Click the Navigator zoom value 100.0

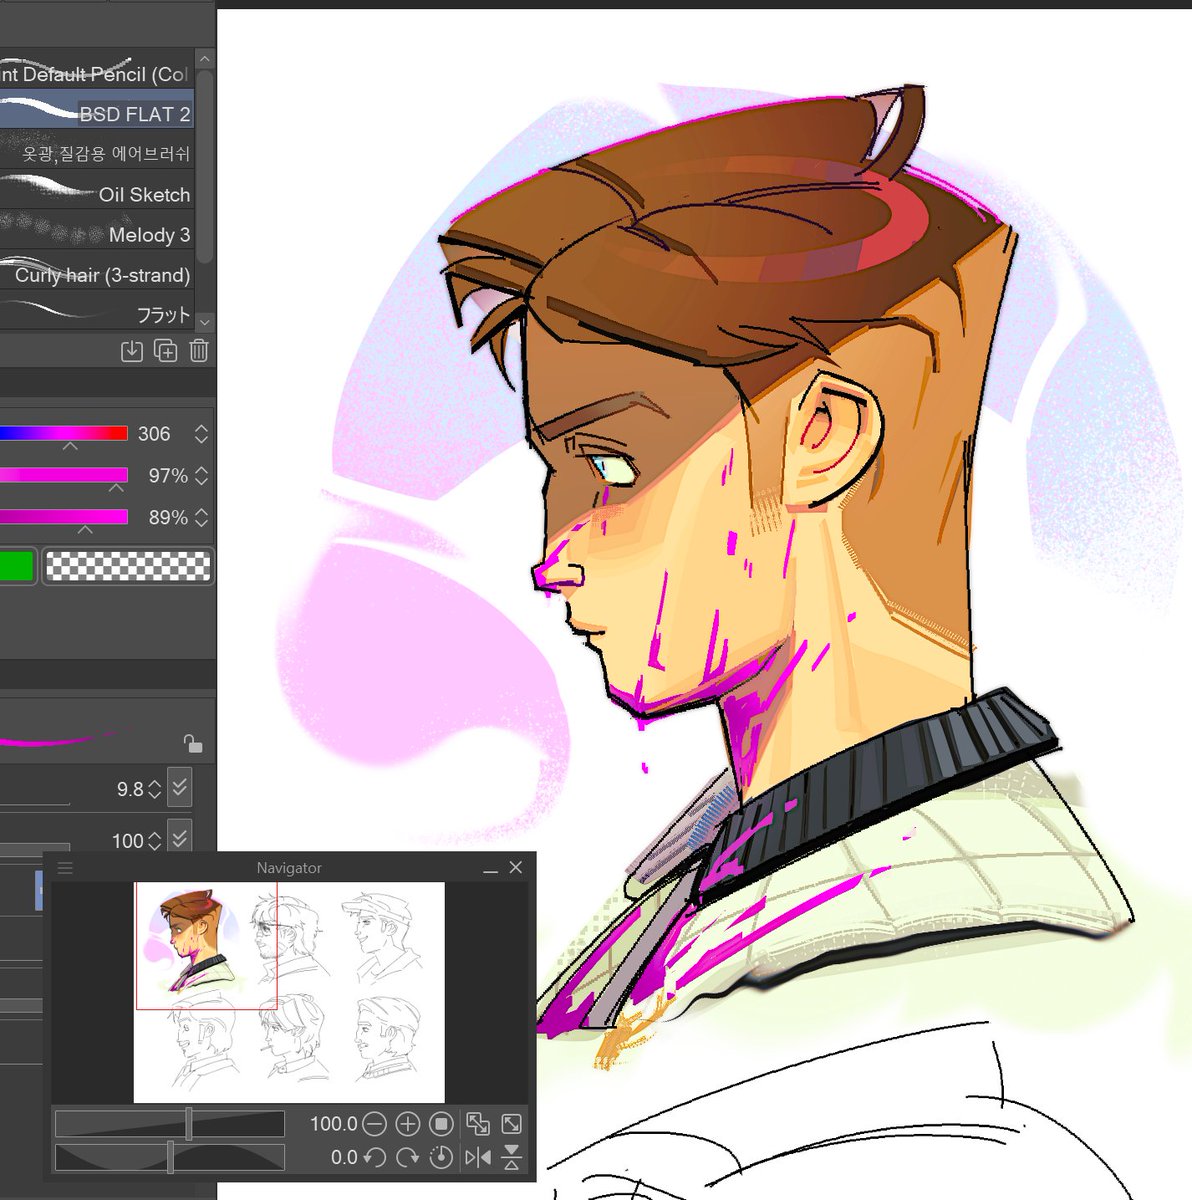tap(333, 1124)
